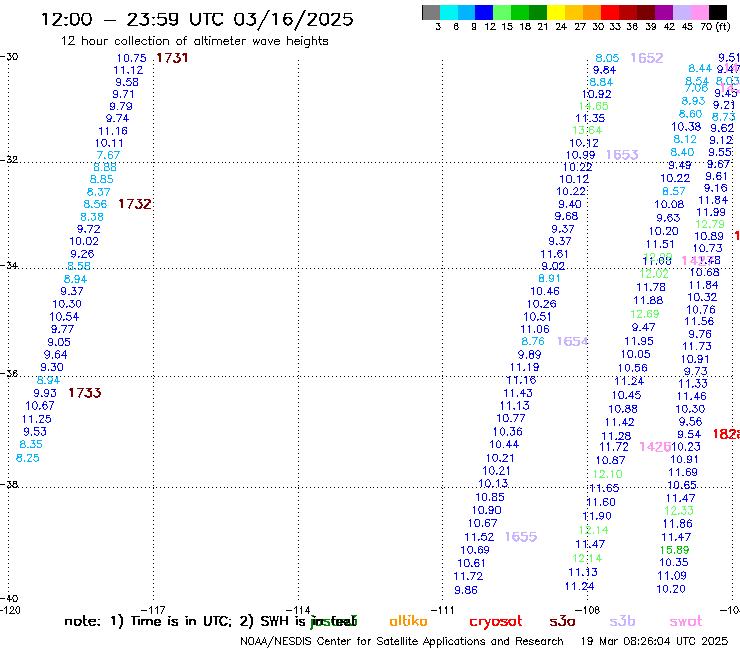
Task: Click the wave height value 10.54
Action: 64,317
